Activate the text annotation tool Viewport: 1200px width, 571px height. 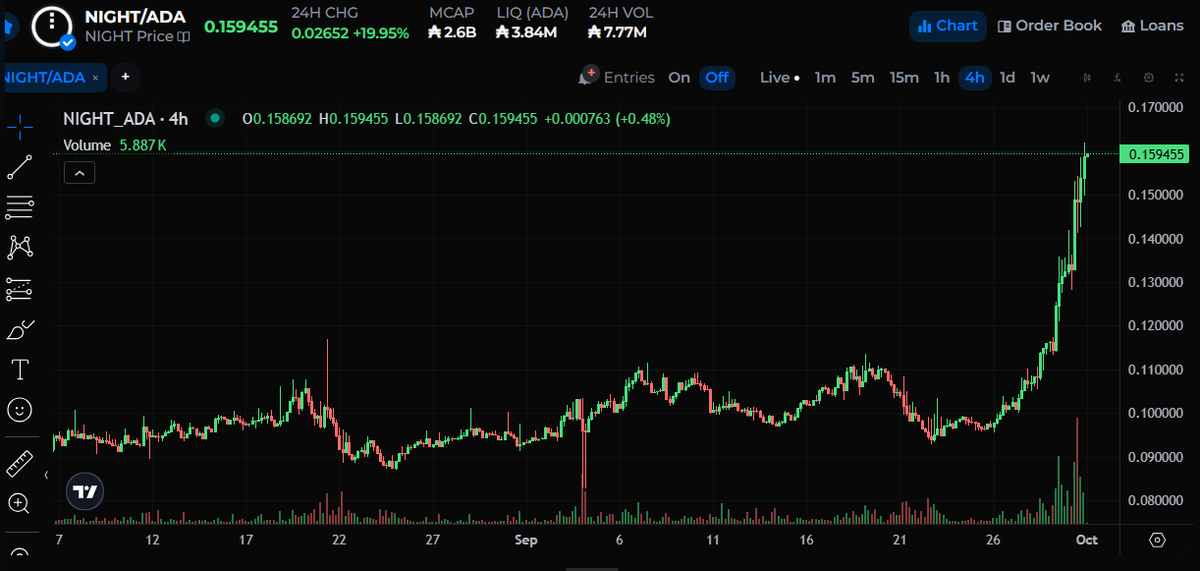(20, 370)
